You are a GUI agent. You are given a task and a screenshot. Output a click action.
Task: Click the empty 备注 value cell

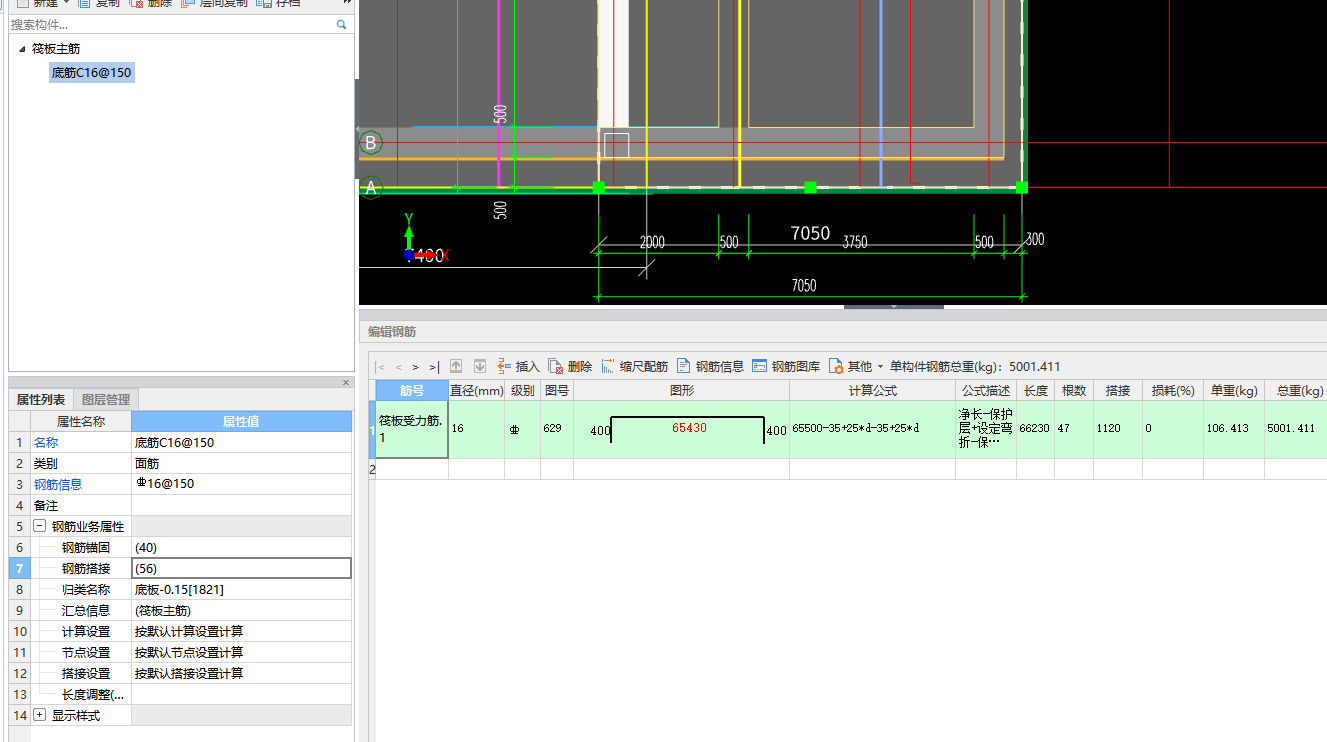point(241,505)
